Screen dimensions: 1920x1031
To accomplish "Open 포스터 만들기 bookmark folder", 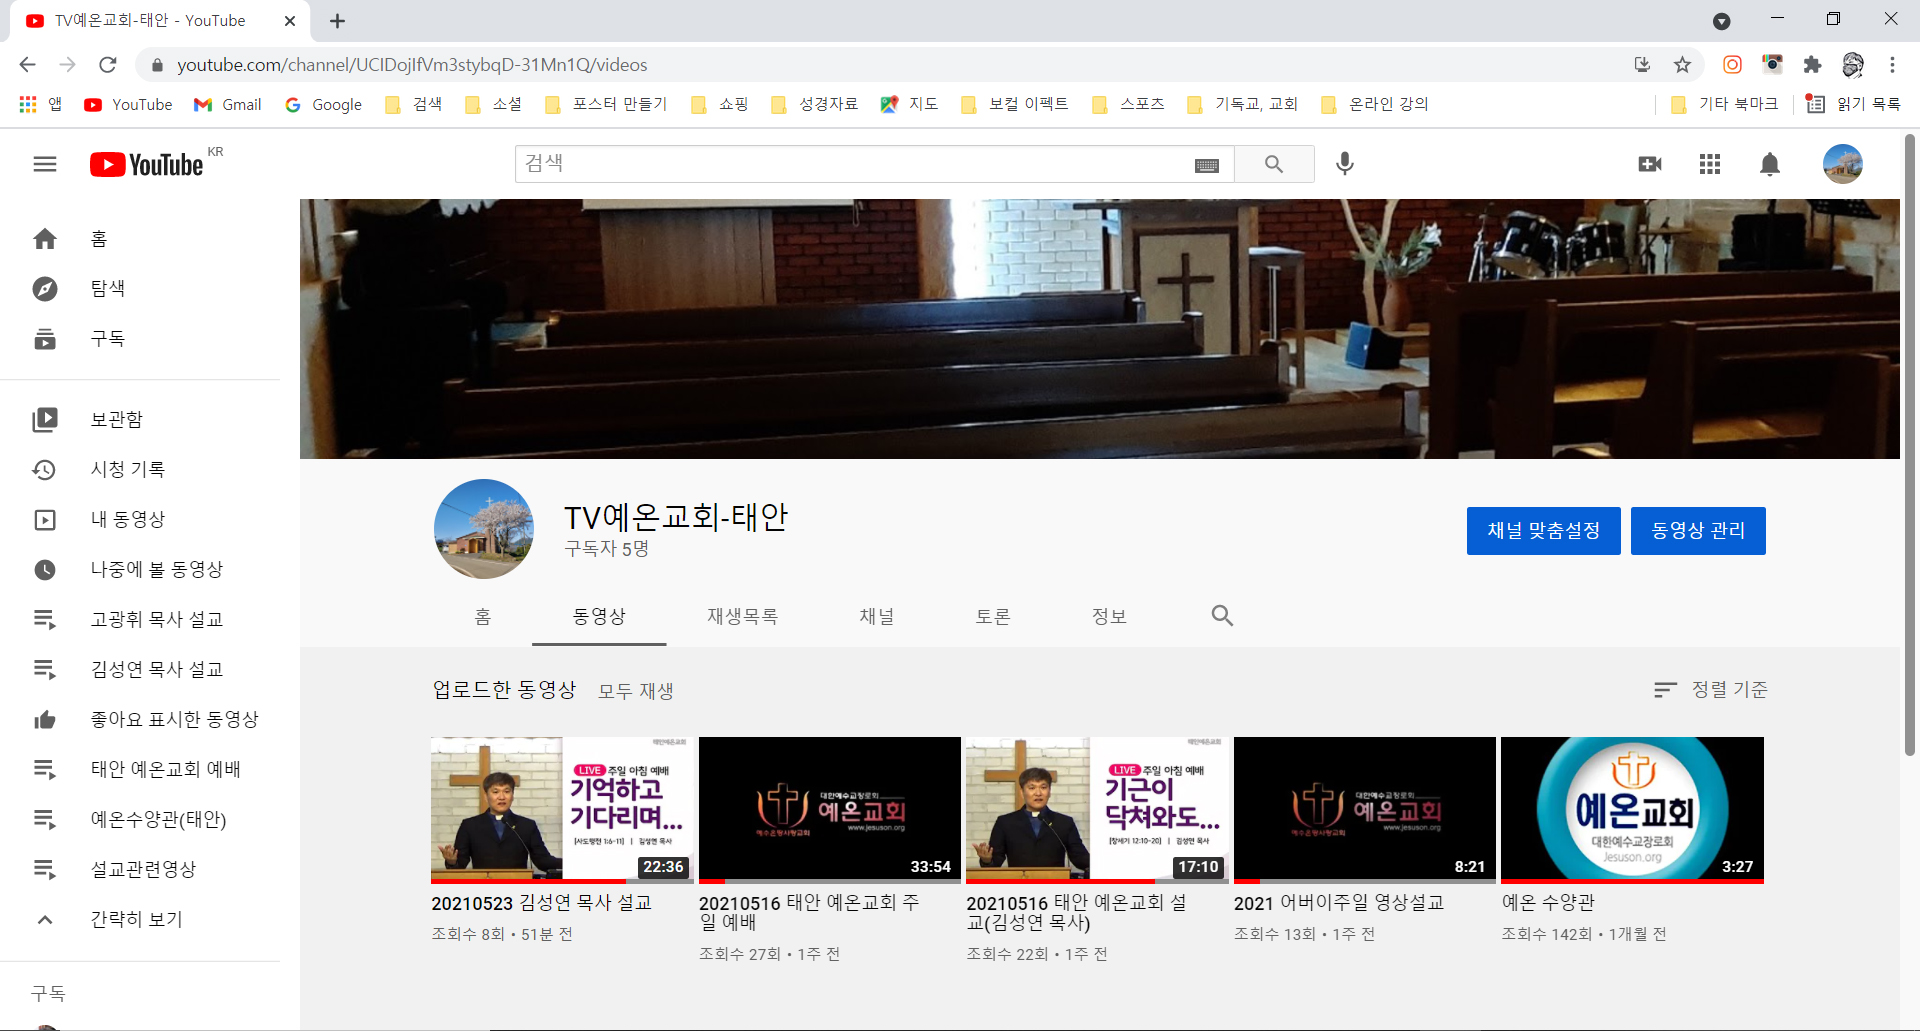I will click(x=606, y=104).
